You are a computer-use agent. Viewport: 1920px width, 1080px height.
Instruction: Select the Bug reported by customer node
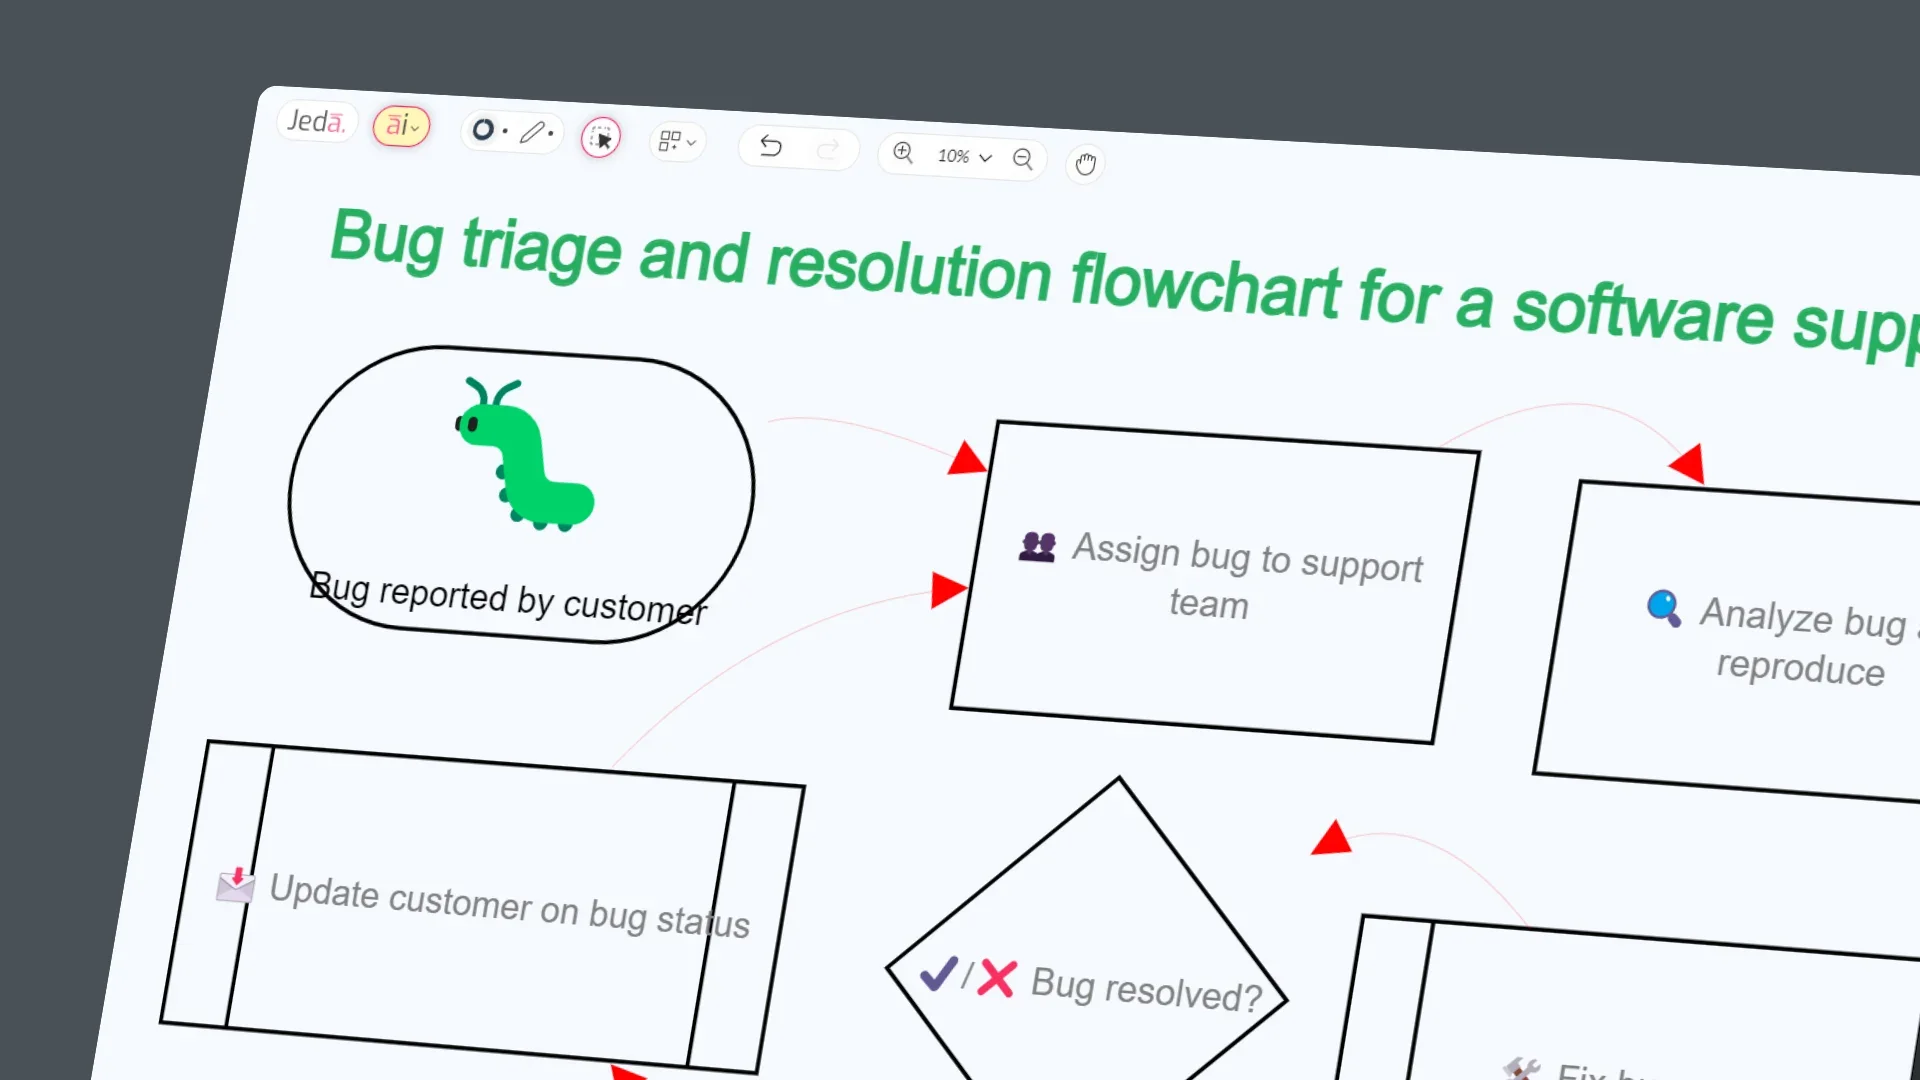[519, 495]
